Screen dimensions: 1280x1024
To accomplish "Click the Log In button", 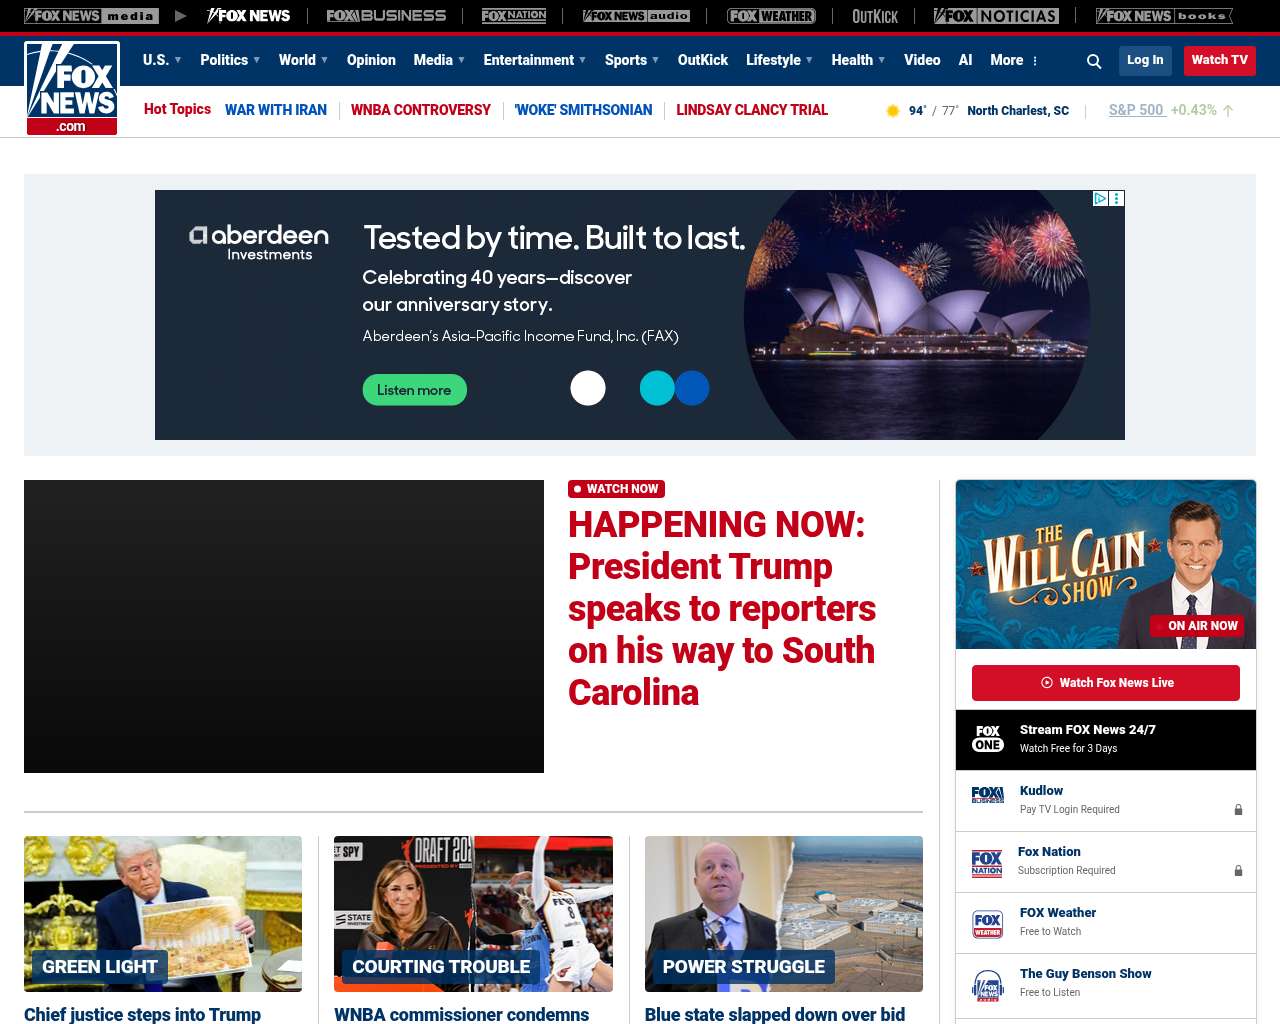I will [x=1145, y=60].
